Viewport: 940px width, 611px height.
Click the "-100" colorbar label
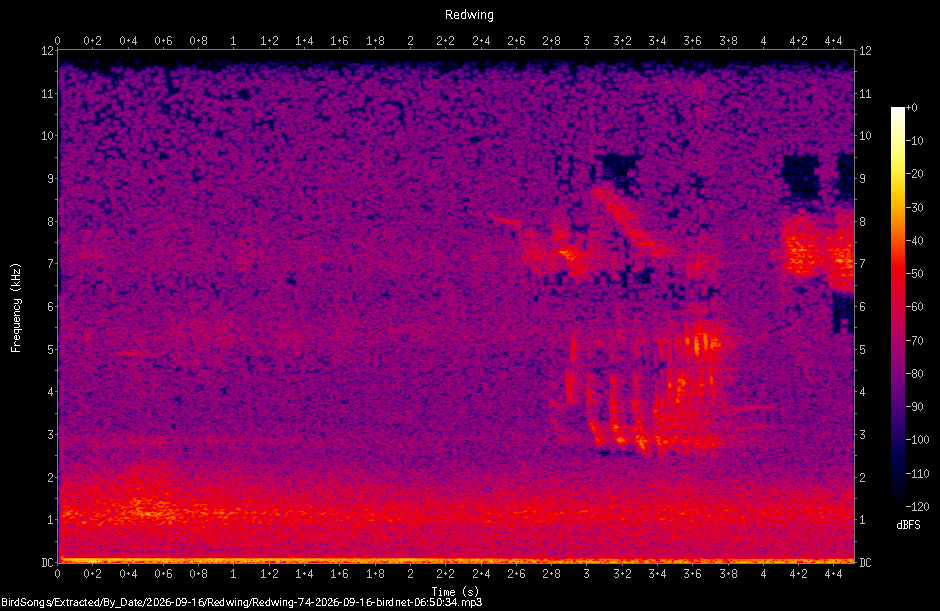coord(917,440)
